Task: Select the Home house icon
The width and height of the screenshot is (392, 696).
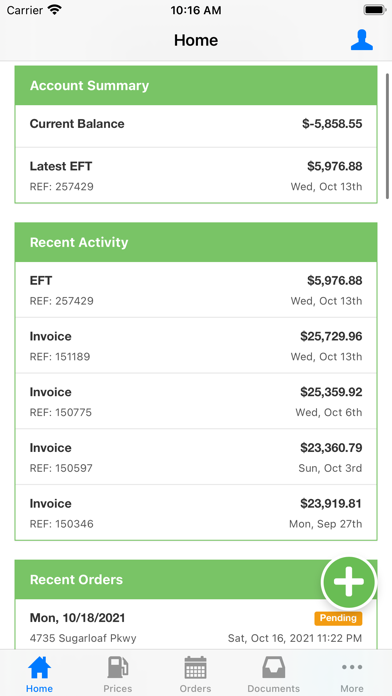Action: coord(39,667)
